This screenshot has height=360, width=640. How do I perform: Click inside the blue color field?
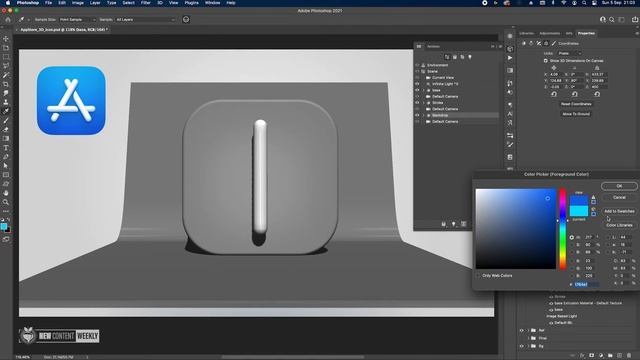(x=516, y=229)
